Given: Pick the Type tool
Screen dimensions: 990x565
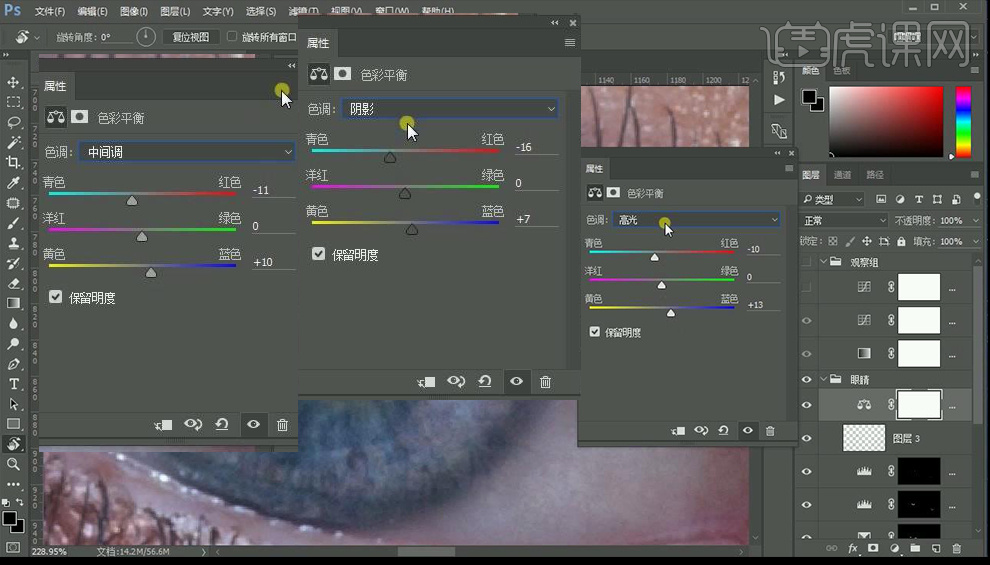Looking at the screenshot, I should click(x=14, y=384).
